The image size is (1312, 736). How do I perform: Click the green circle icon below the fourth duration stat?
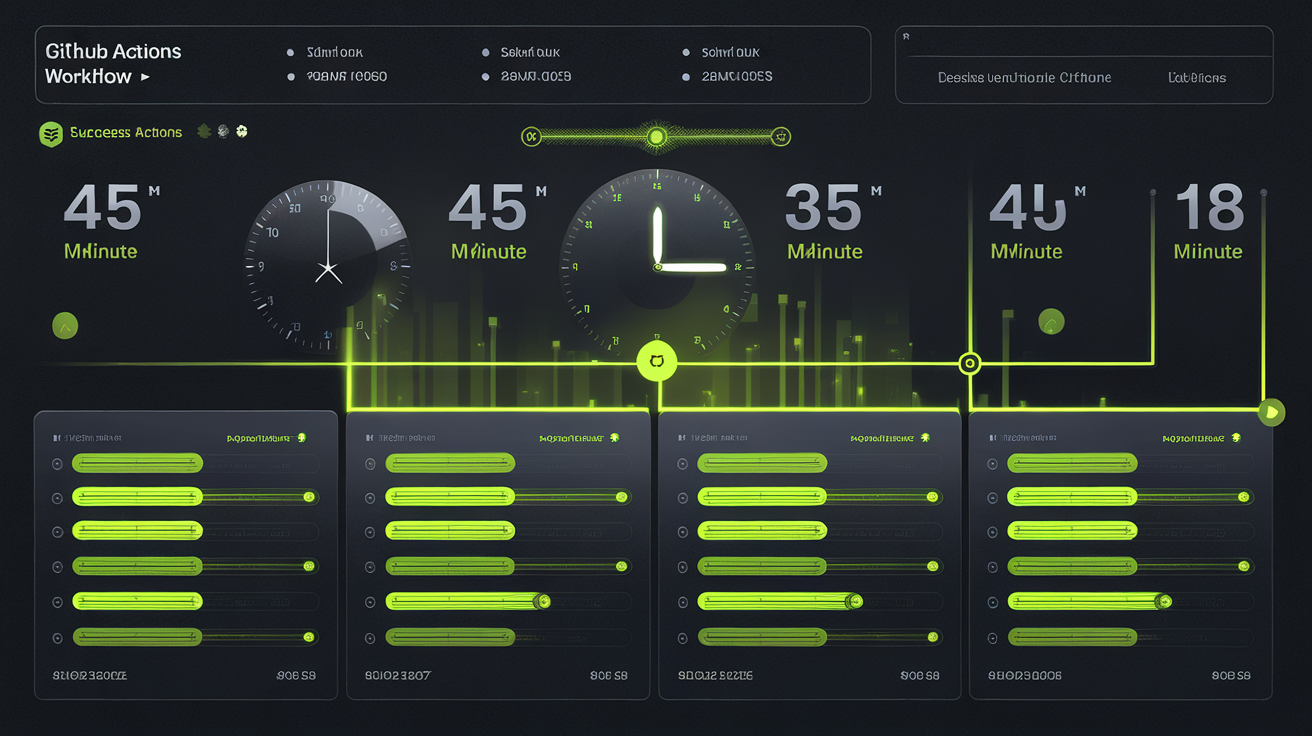click(x=1051, y=322)
